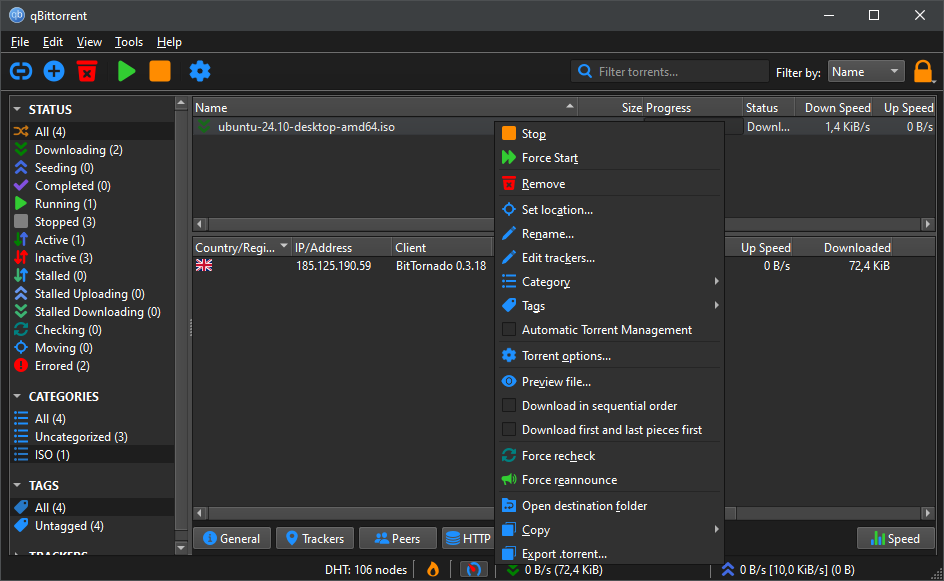Click the green Start torrent toolbar icon
This screenshot has height=581, width=944.
pyautogui.click(x=126, y=71)
